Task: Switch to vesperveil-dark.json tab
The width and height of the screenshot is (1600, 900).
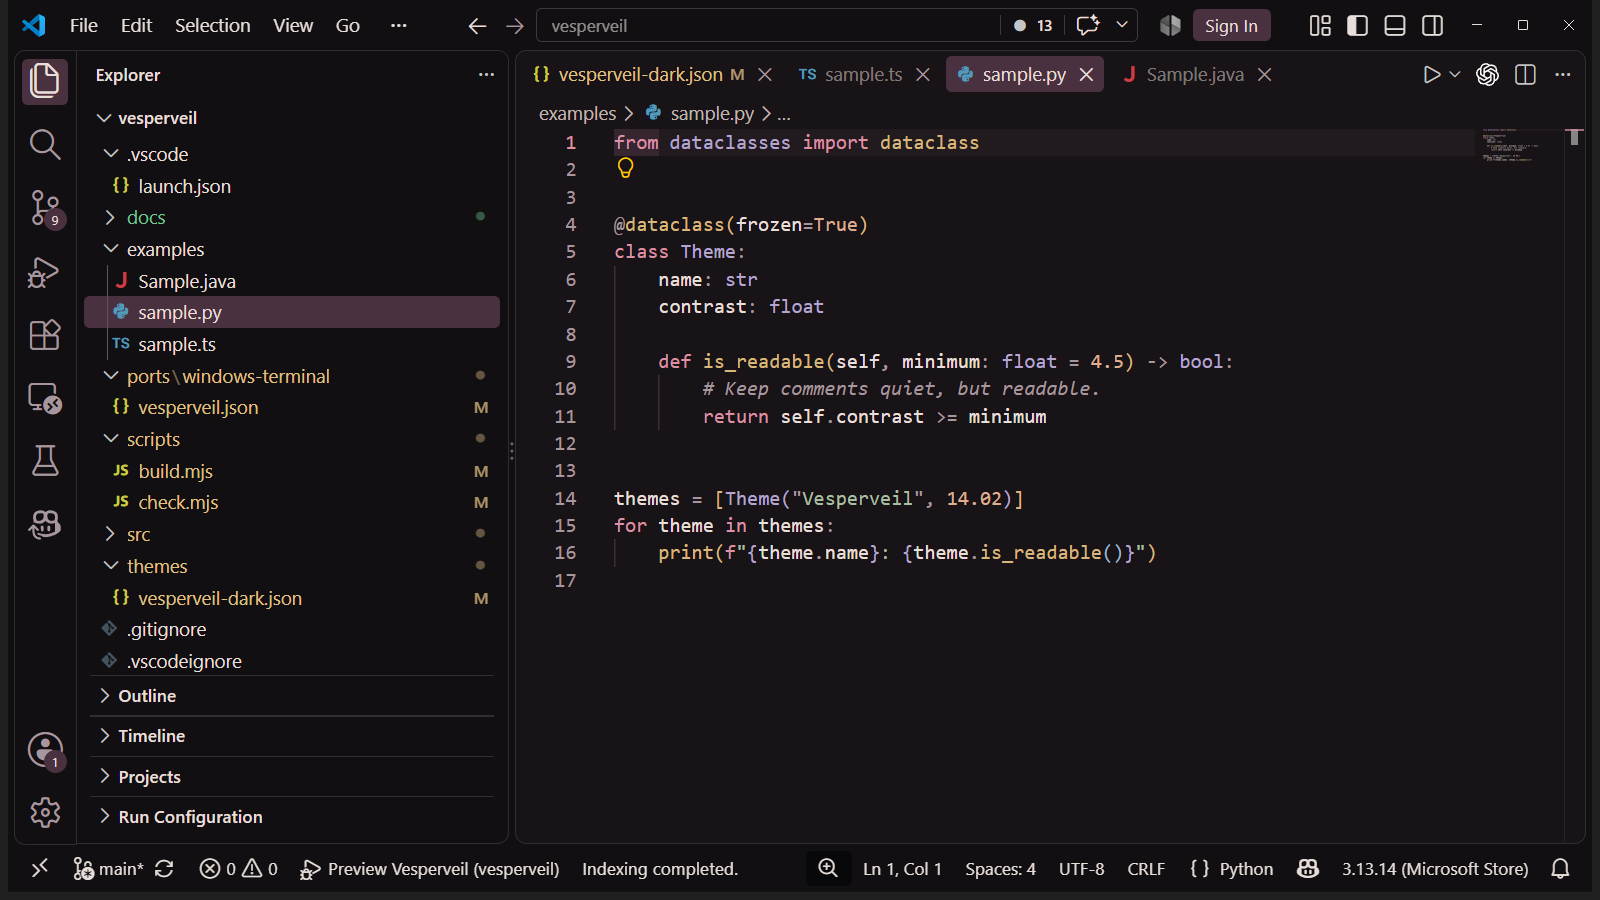Action: click(x=640, y=75)
